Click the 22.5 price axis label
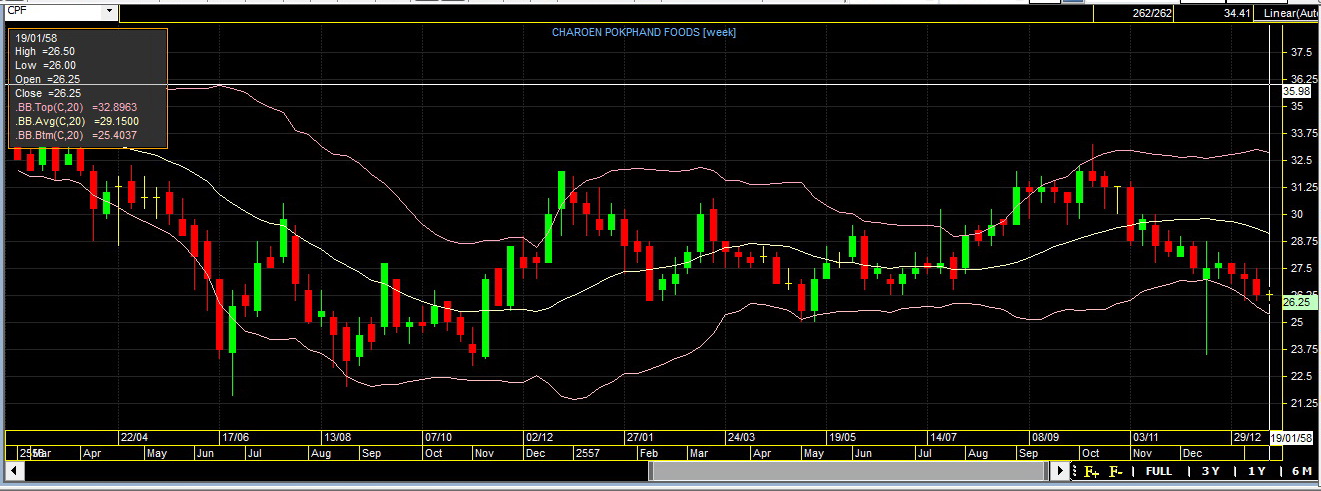 [1302, 376]
